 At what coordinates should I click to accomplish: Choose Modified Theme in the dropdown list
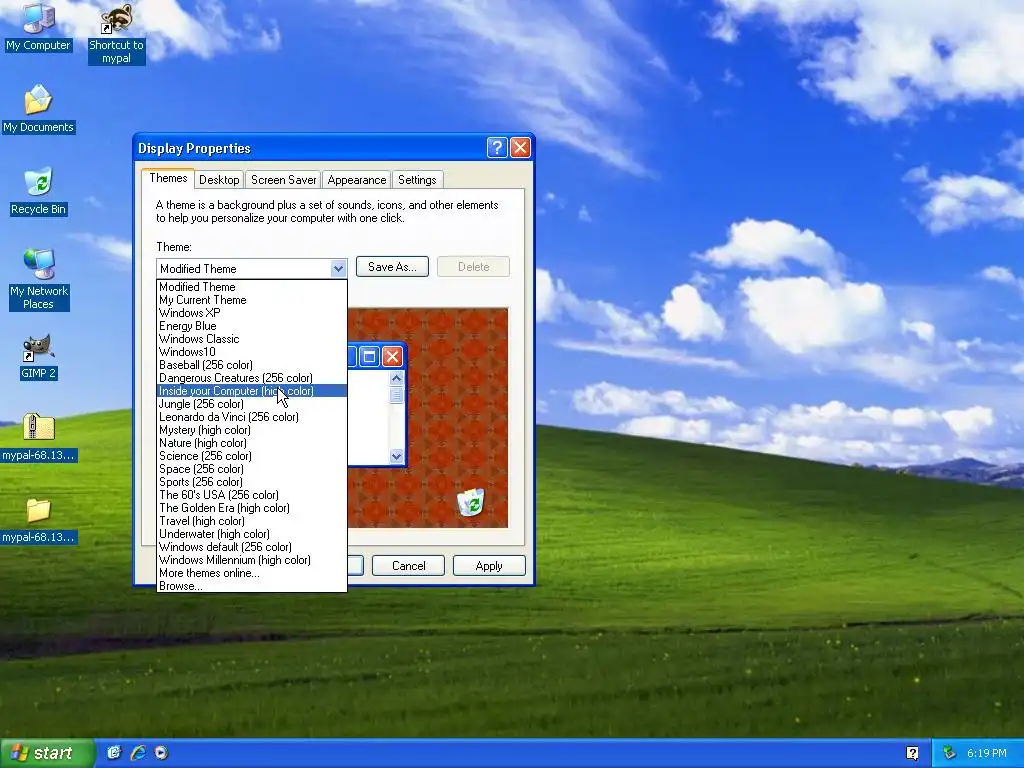click(251, 287)
